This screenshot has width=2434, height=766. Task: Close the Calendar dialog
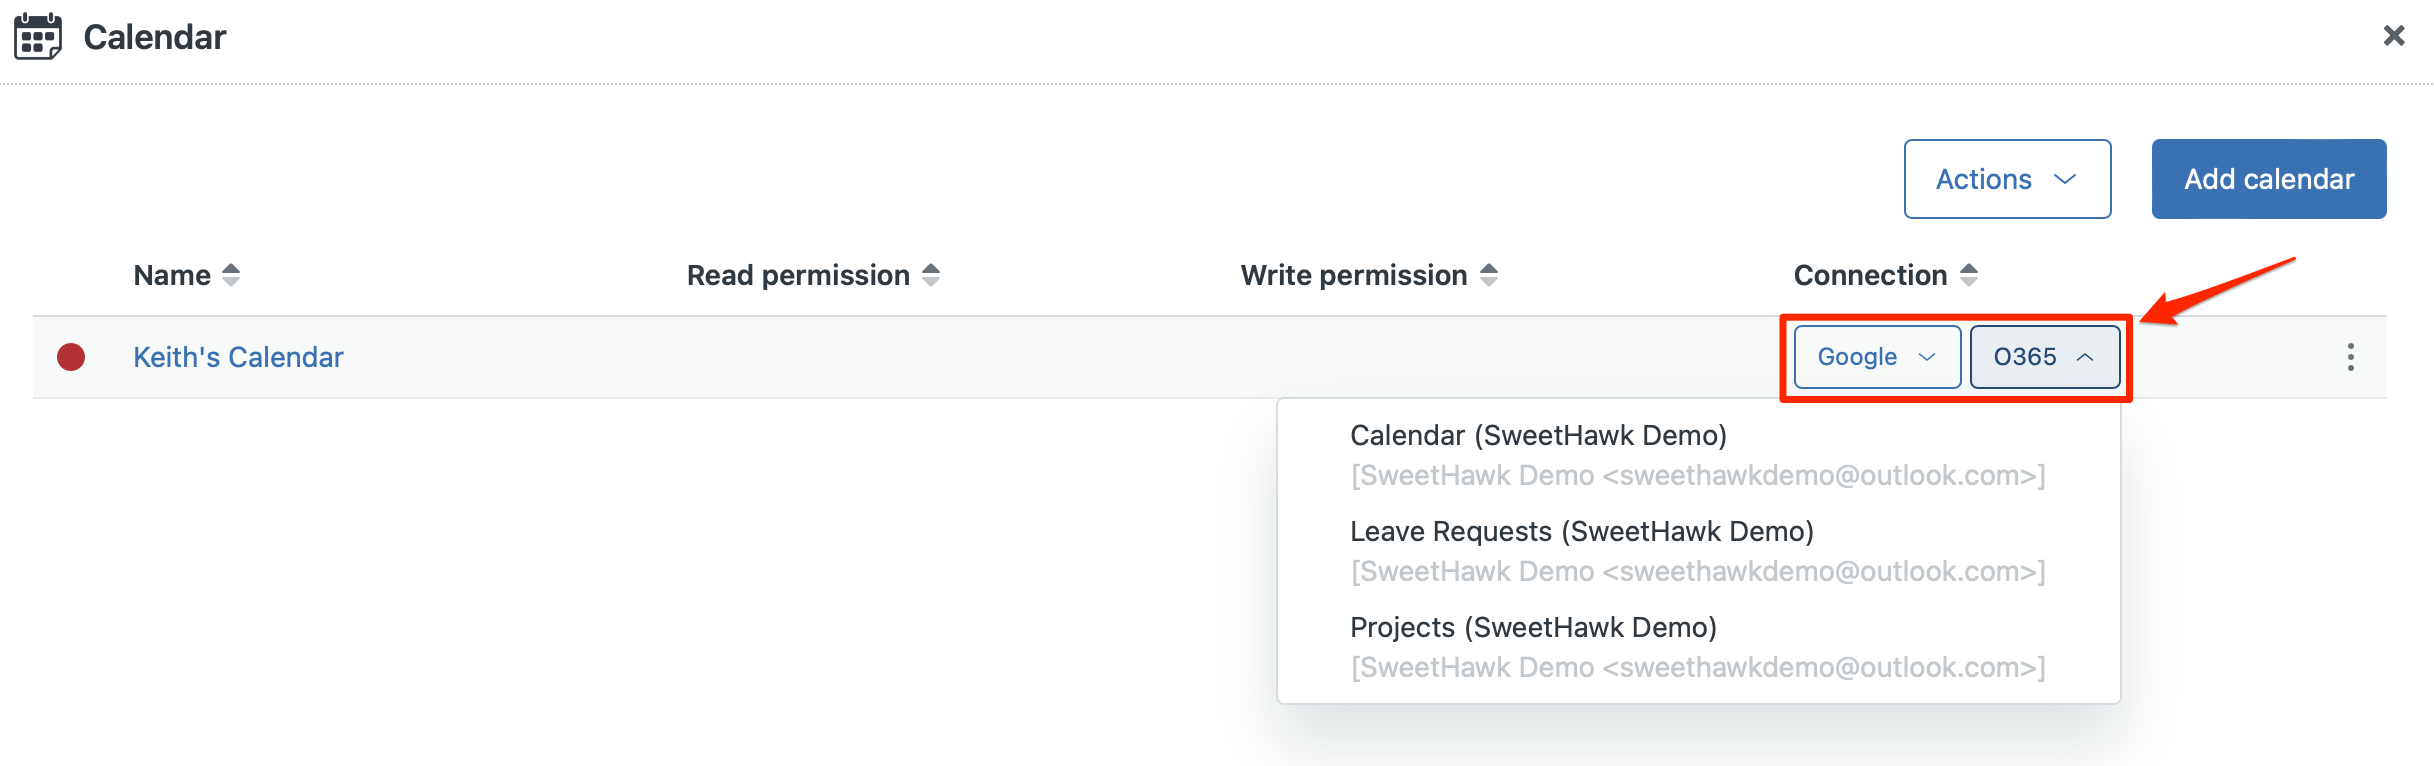point(2394,36)
